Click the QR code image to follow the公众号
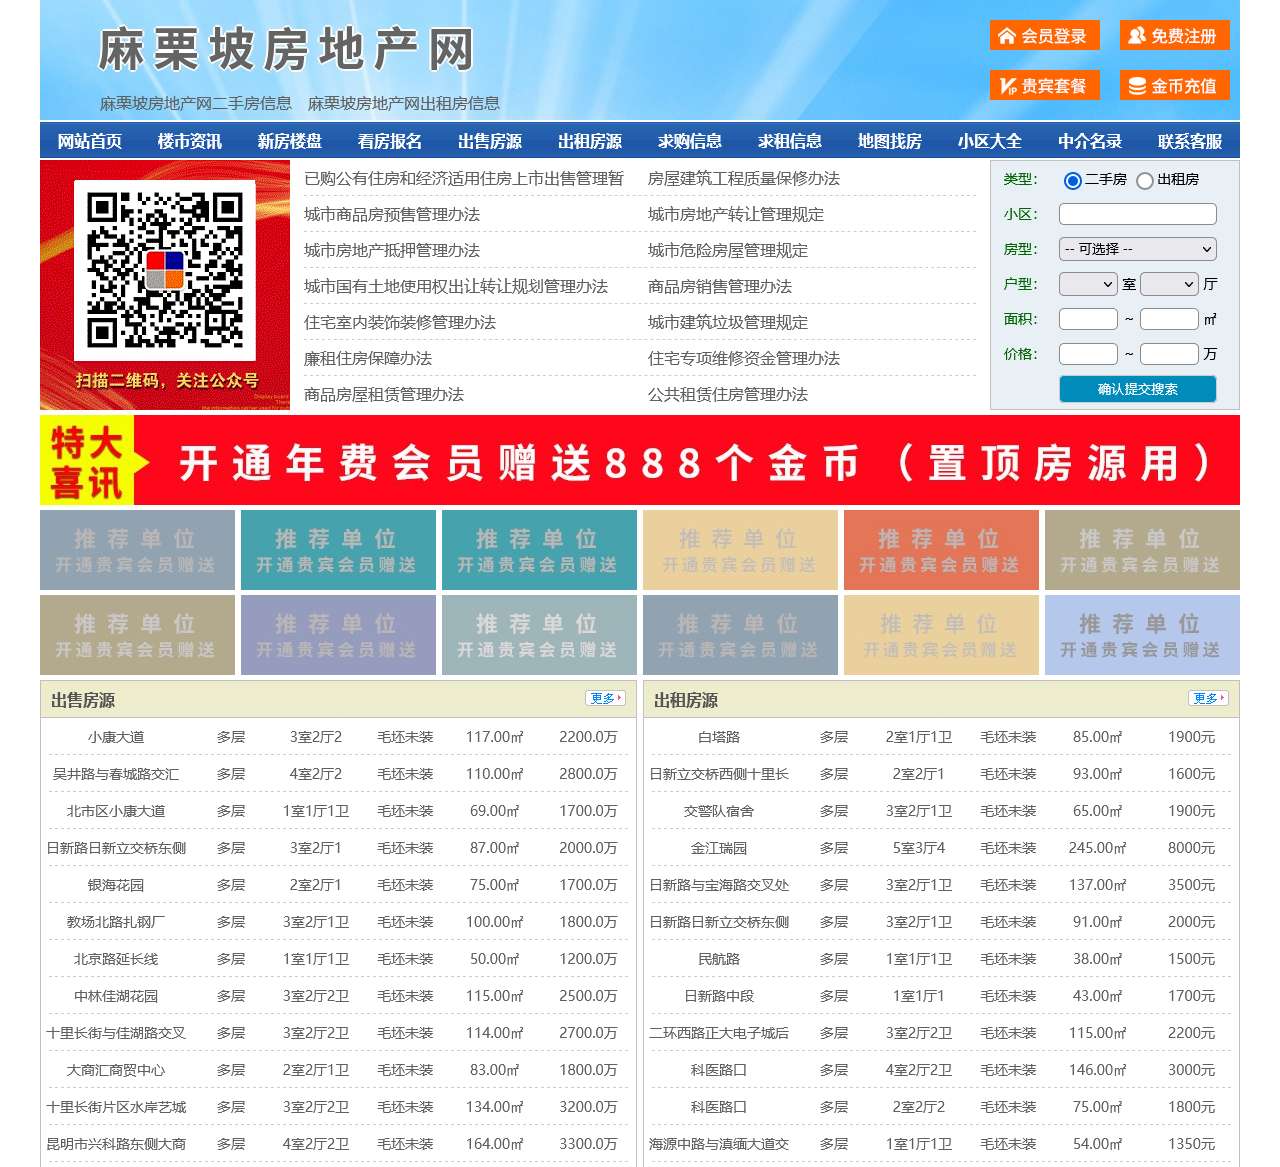Viewport: 1280px width, 1167px height. 166,270
